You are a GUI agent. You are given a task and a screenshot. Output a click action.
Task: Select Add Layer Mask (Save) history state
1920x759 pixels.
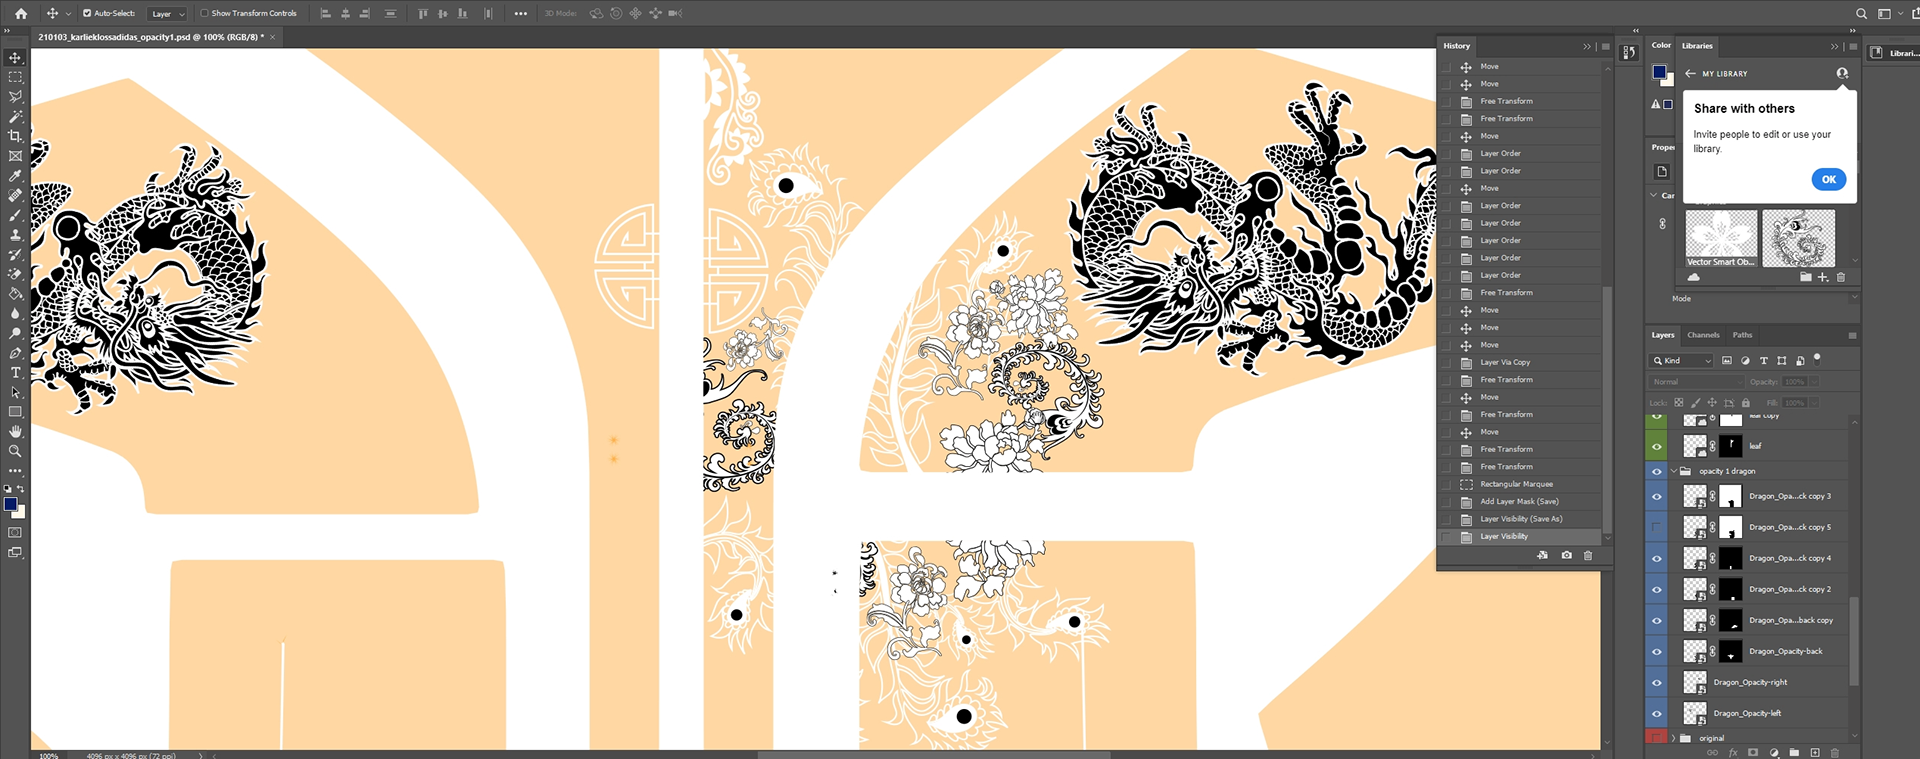point(1520,501)
